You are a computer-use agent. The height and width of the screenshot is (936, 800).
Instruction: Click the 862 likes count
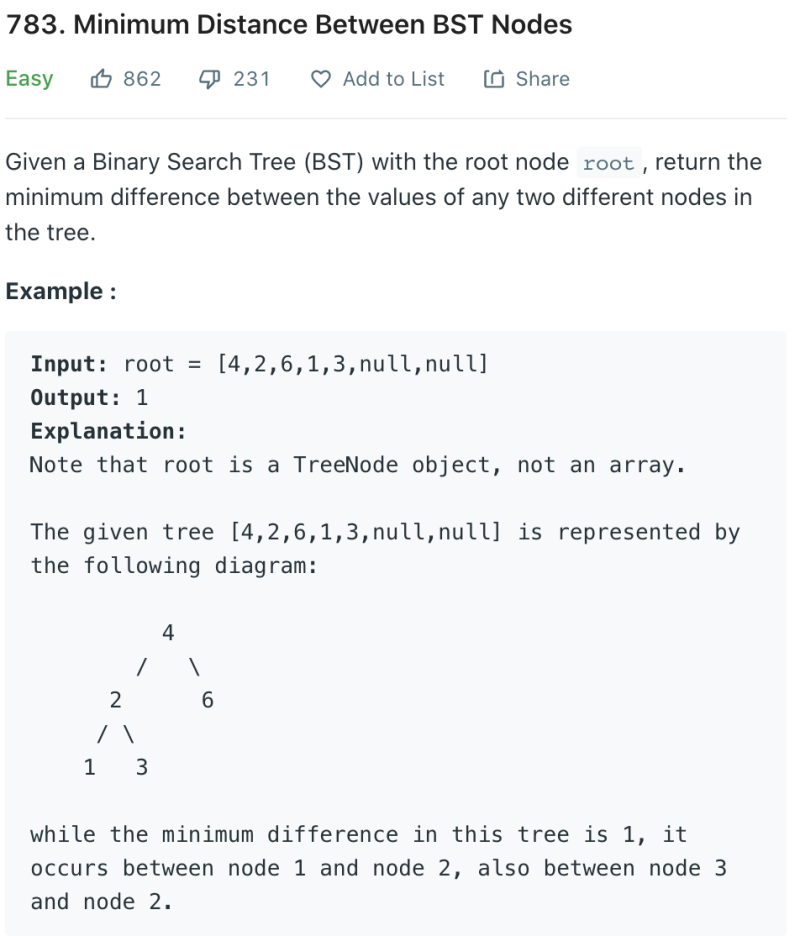[142, 79]
